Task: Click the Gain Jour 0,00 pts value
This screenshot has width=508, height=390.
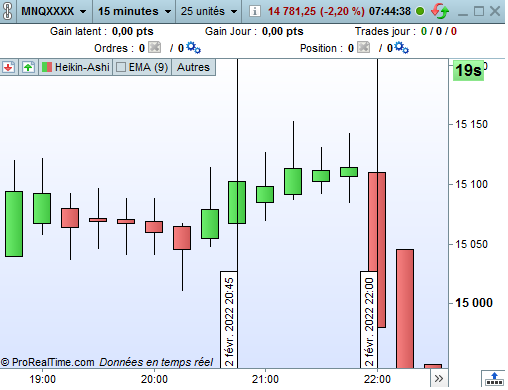Action: click(283, 31)
